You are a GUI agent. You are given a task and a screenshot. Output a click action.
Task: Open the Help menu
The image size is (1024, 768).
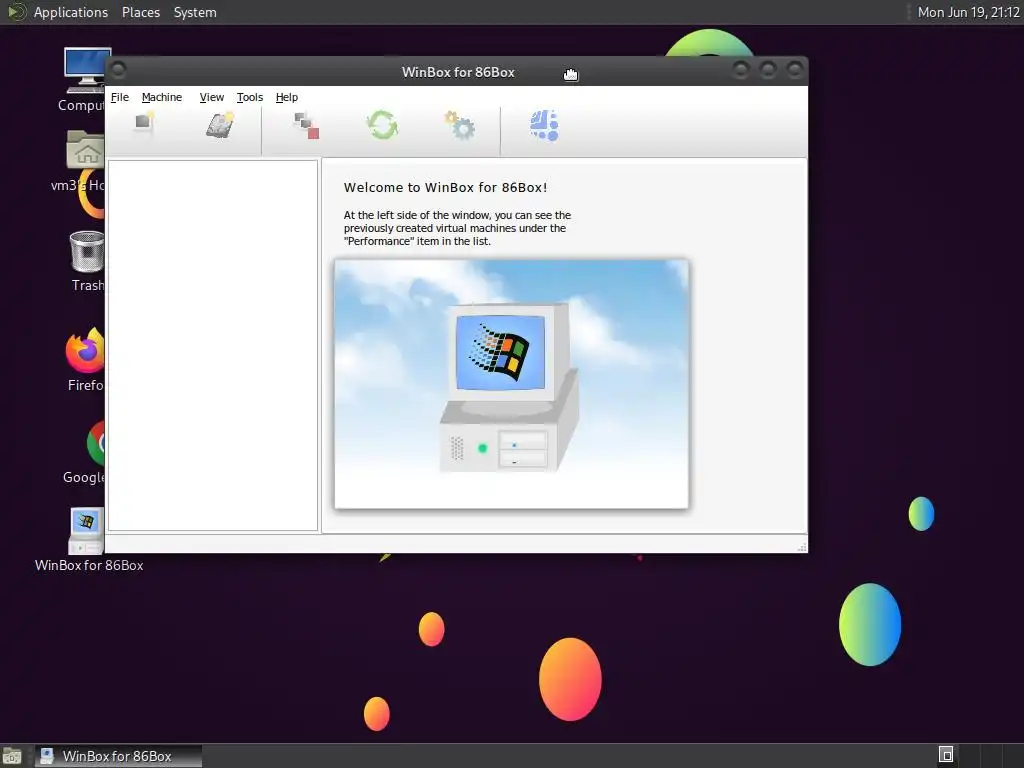coord(287,97)
